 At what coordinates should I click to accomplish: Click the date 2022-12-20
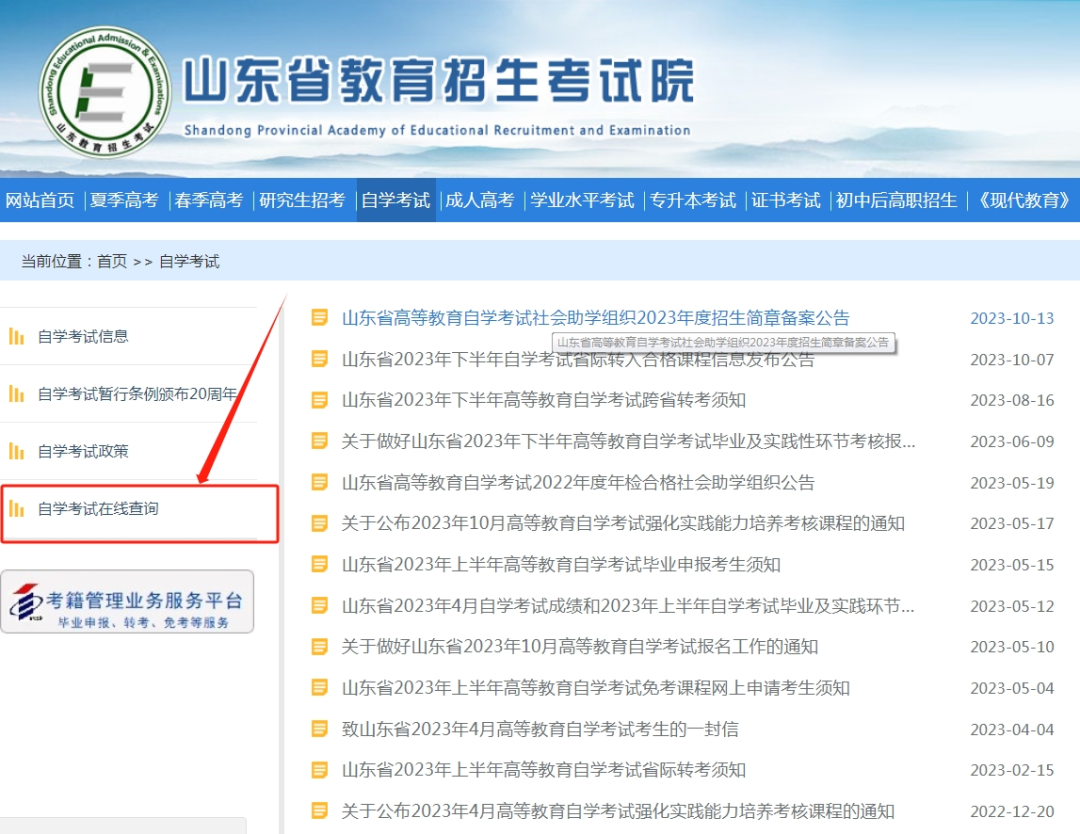[1012, 811]
